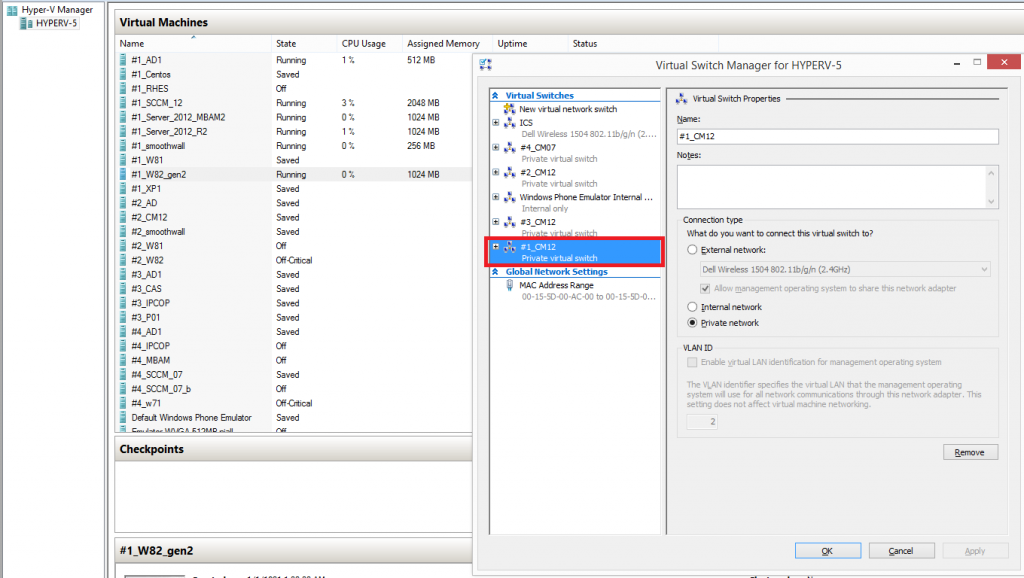Click the Remove button
This screenshot has height=578, width=1024.
pos(969,452)
